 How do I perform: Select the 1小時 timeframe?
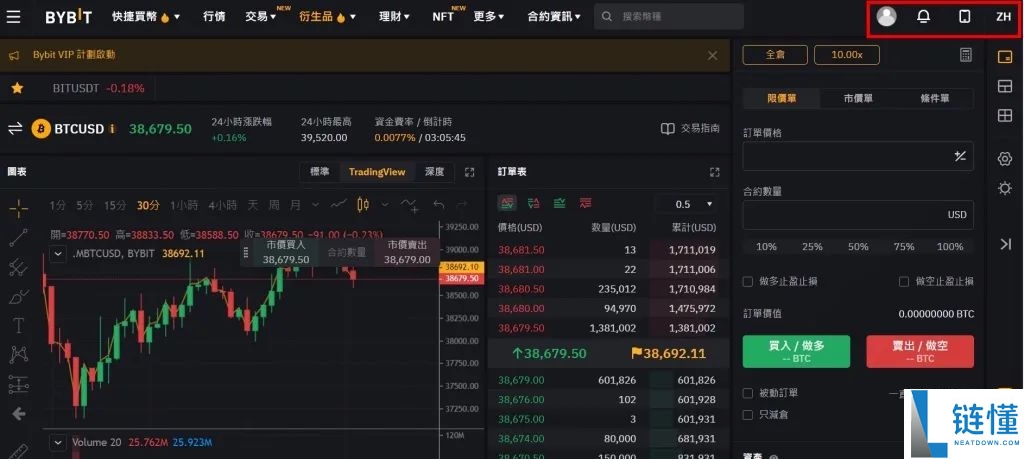coord(184,205)
